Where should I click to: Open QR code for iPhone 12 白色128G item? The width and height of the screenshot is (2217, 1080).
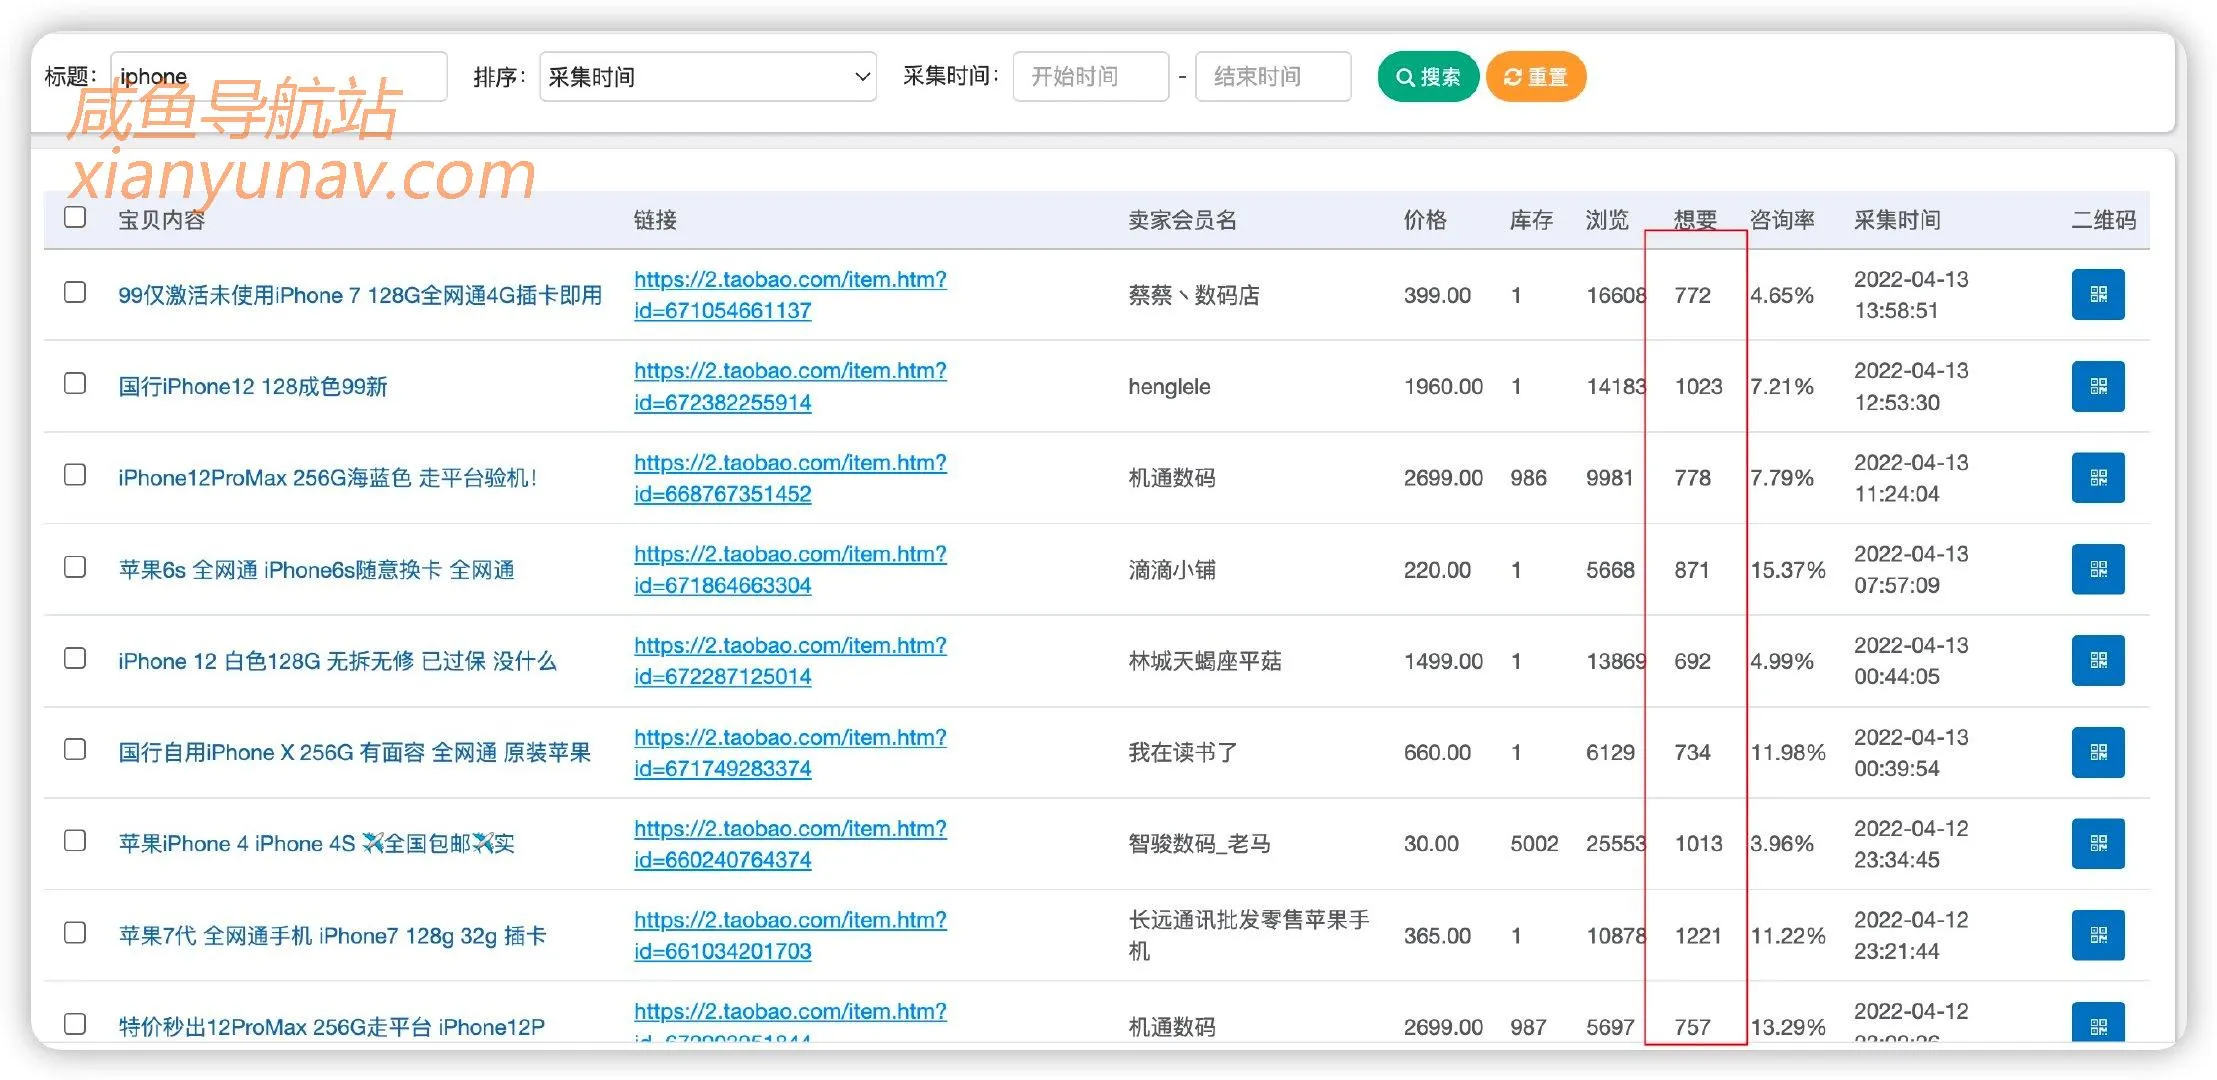pos(2097,660)
